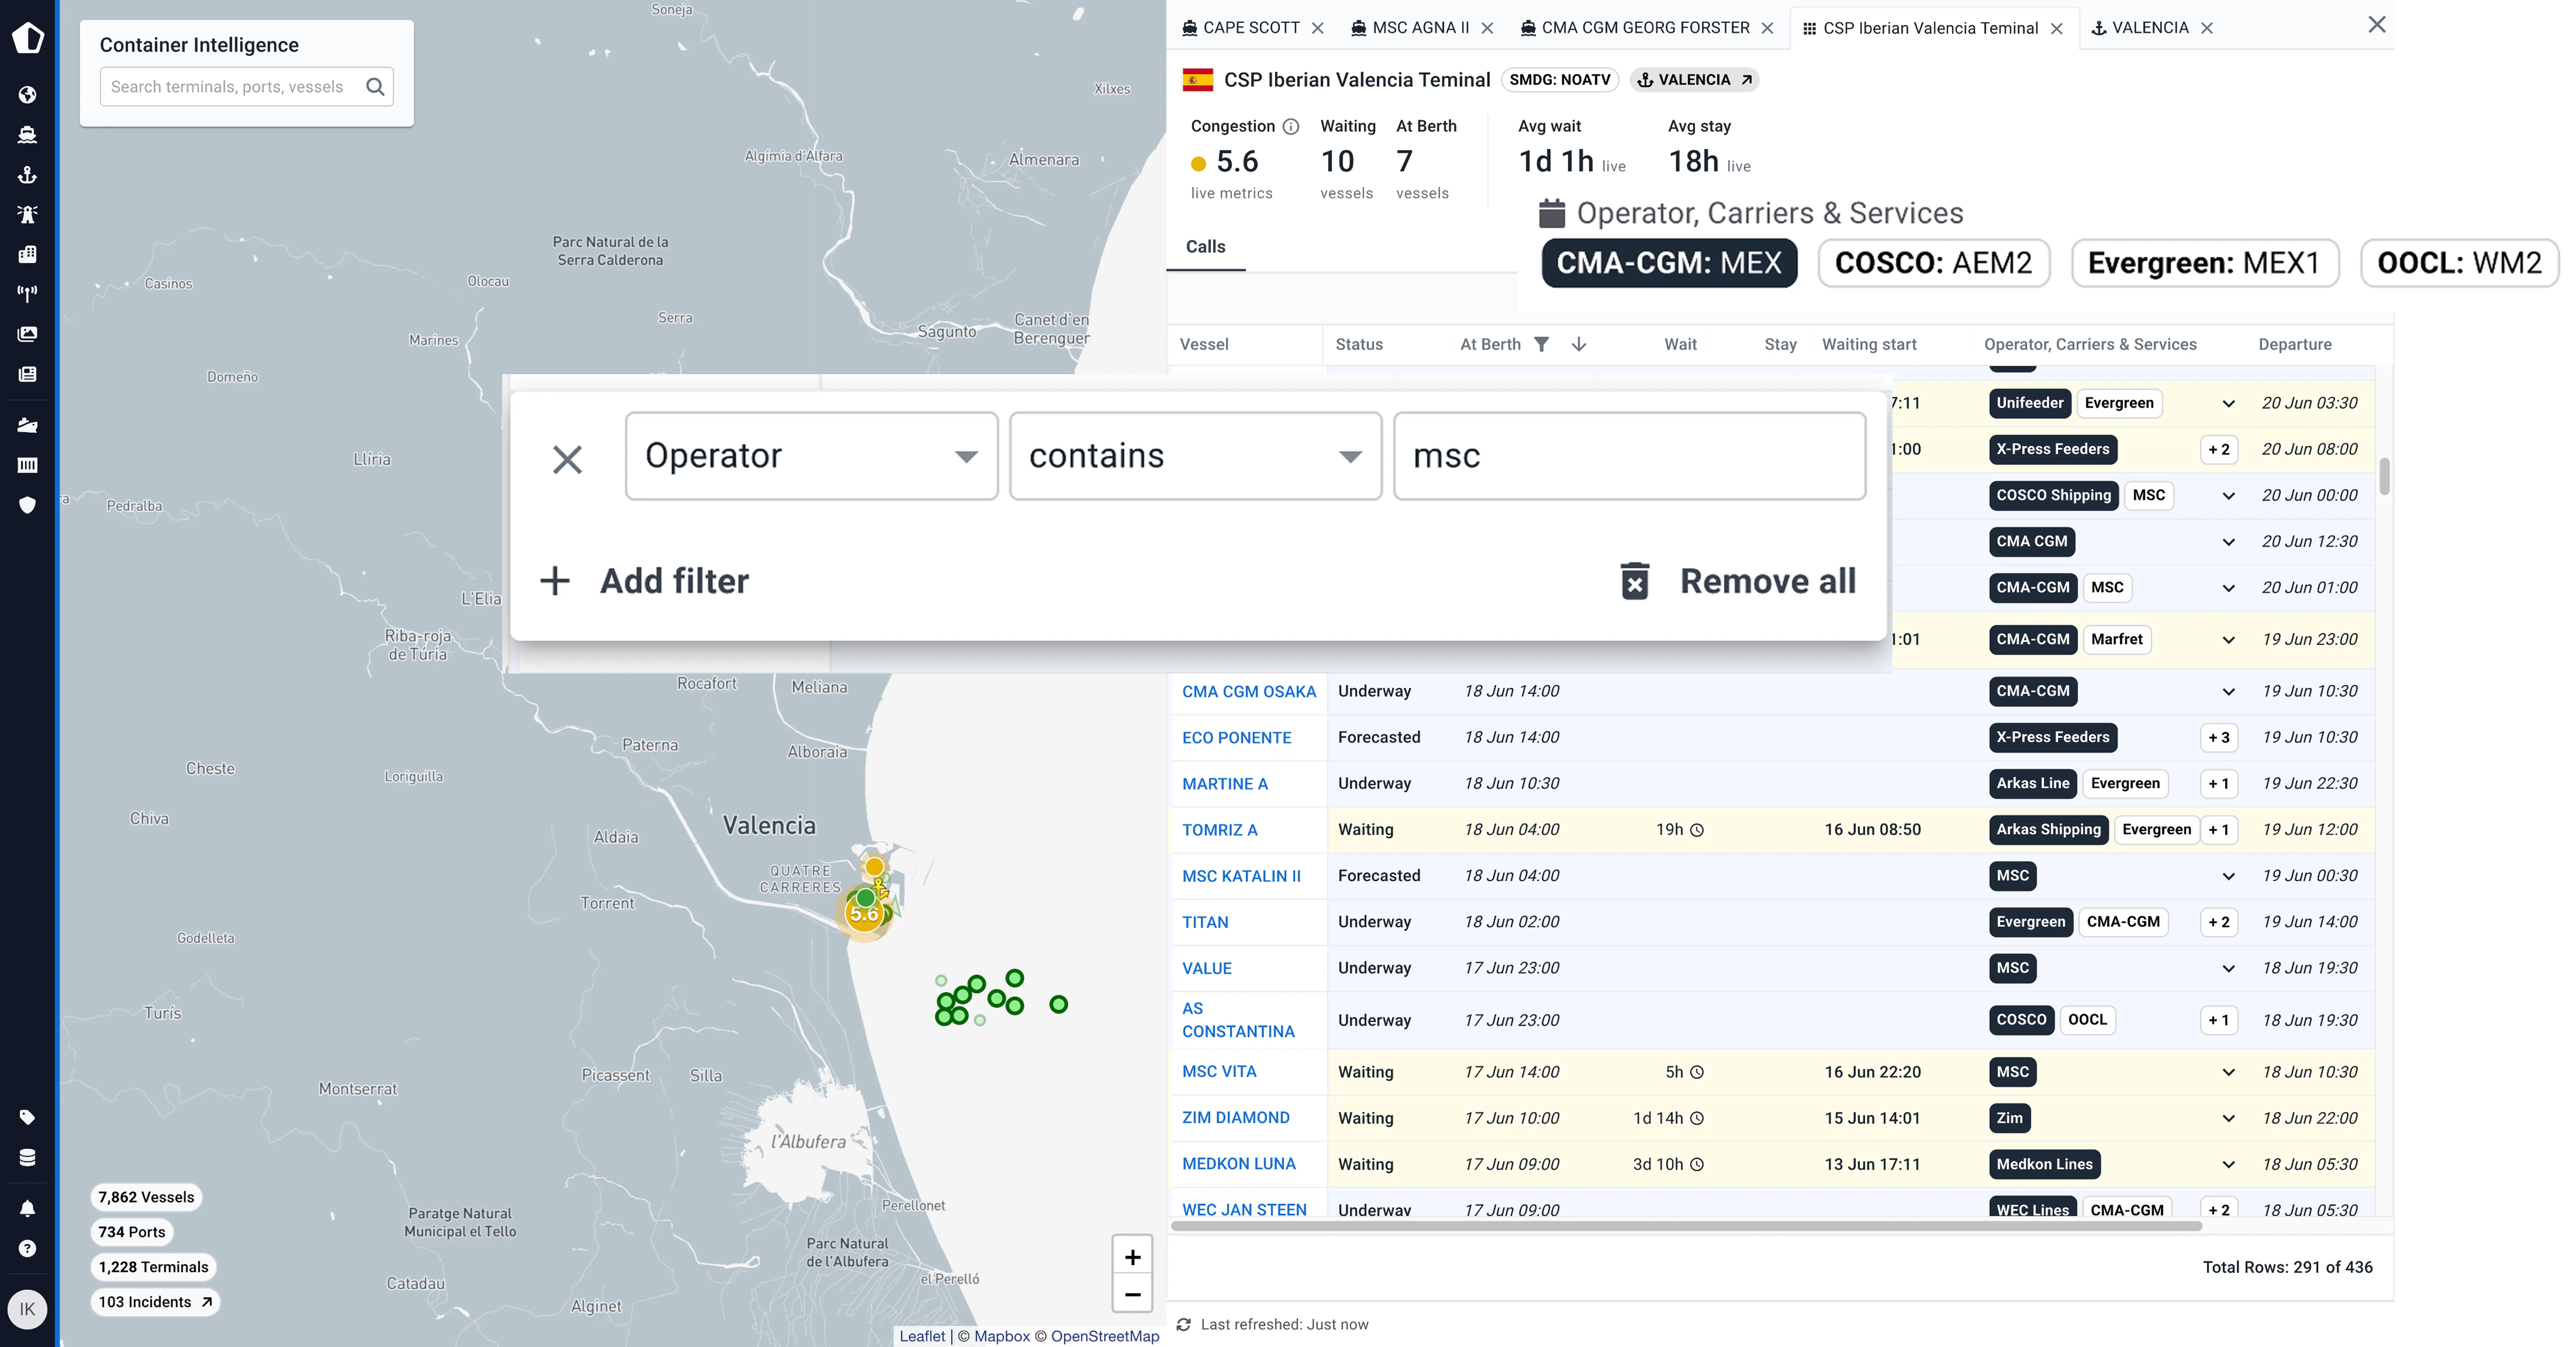Click the At Berth column filter icon
This screenshot has height=1347, width=2576.
[1542, 344]
